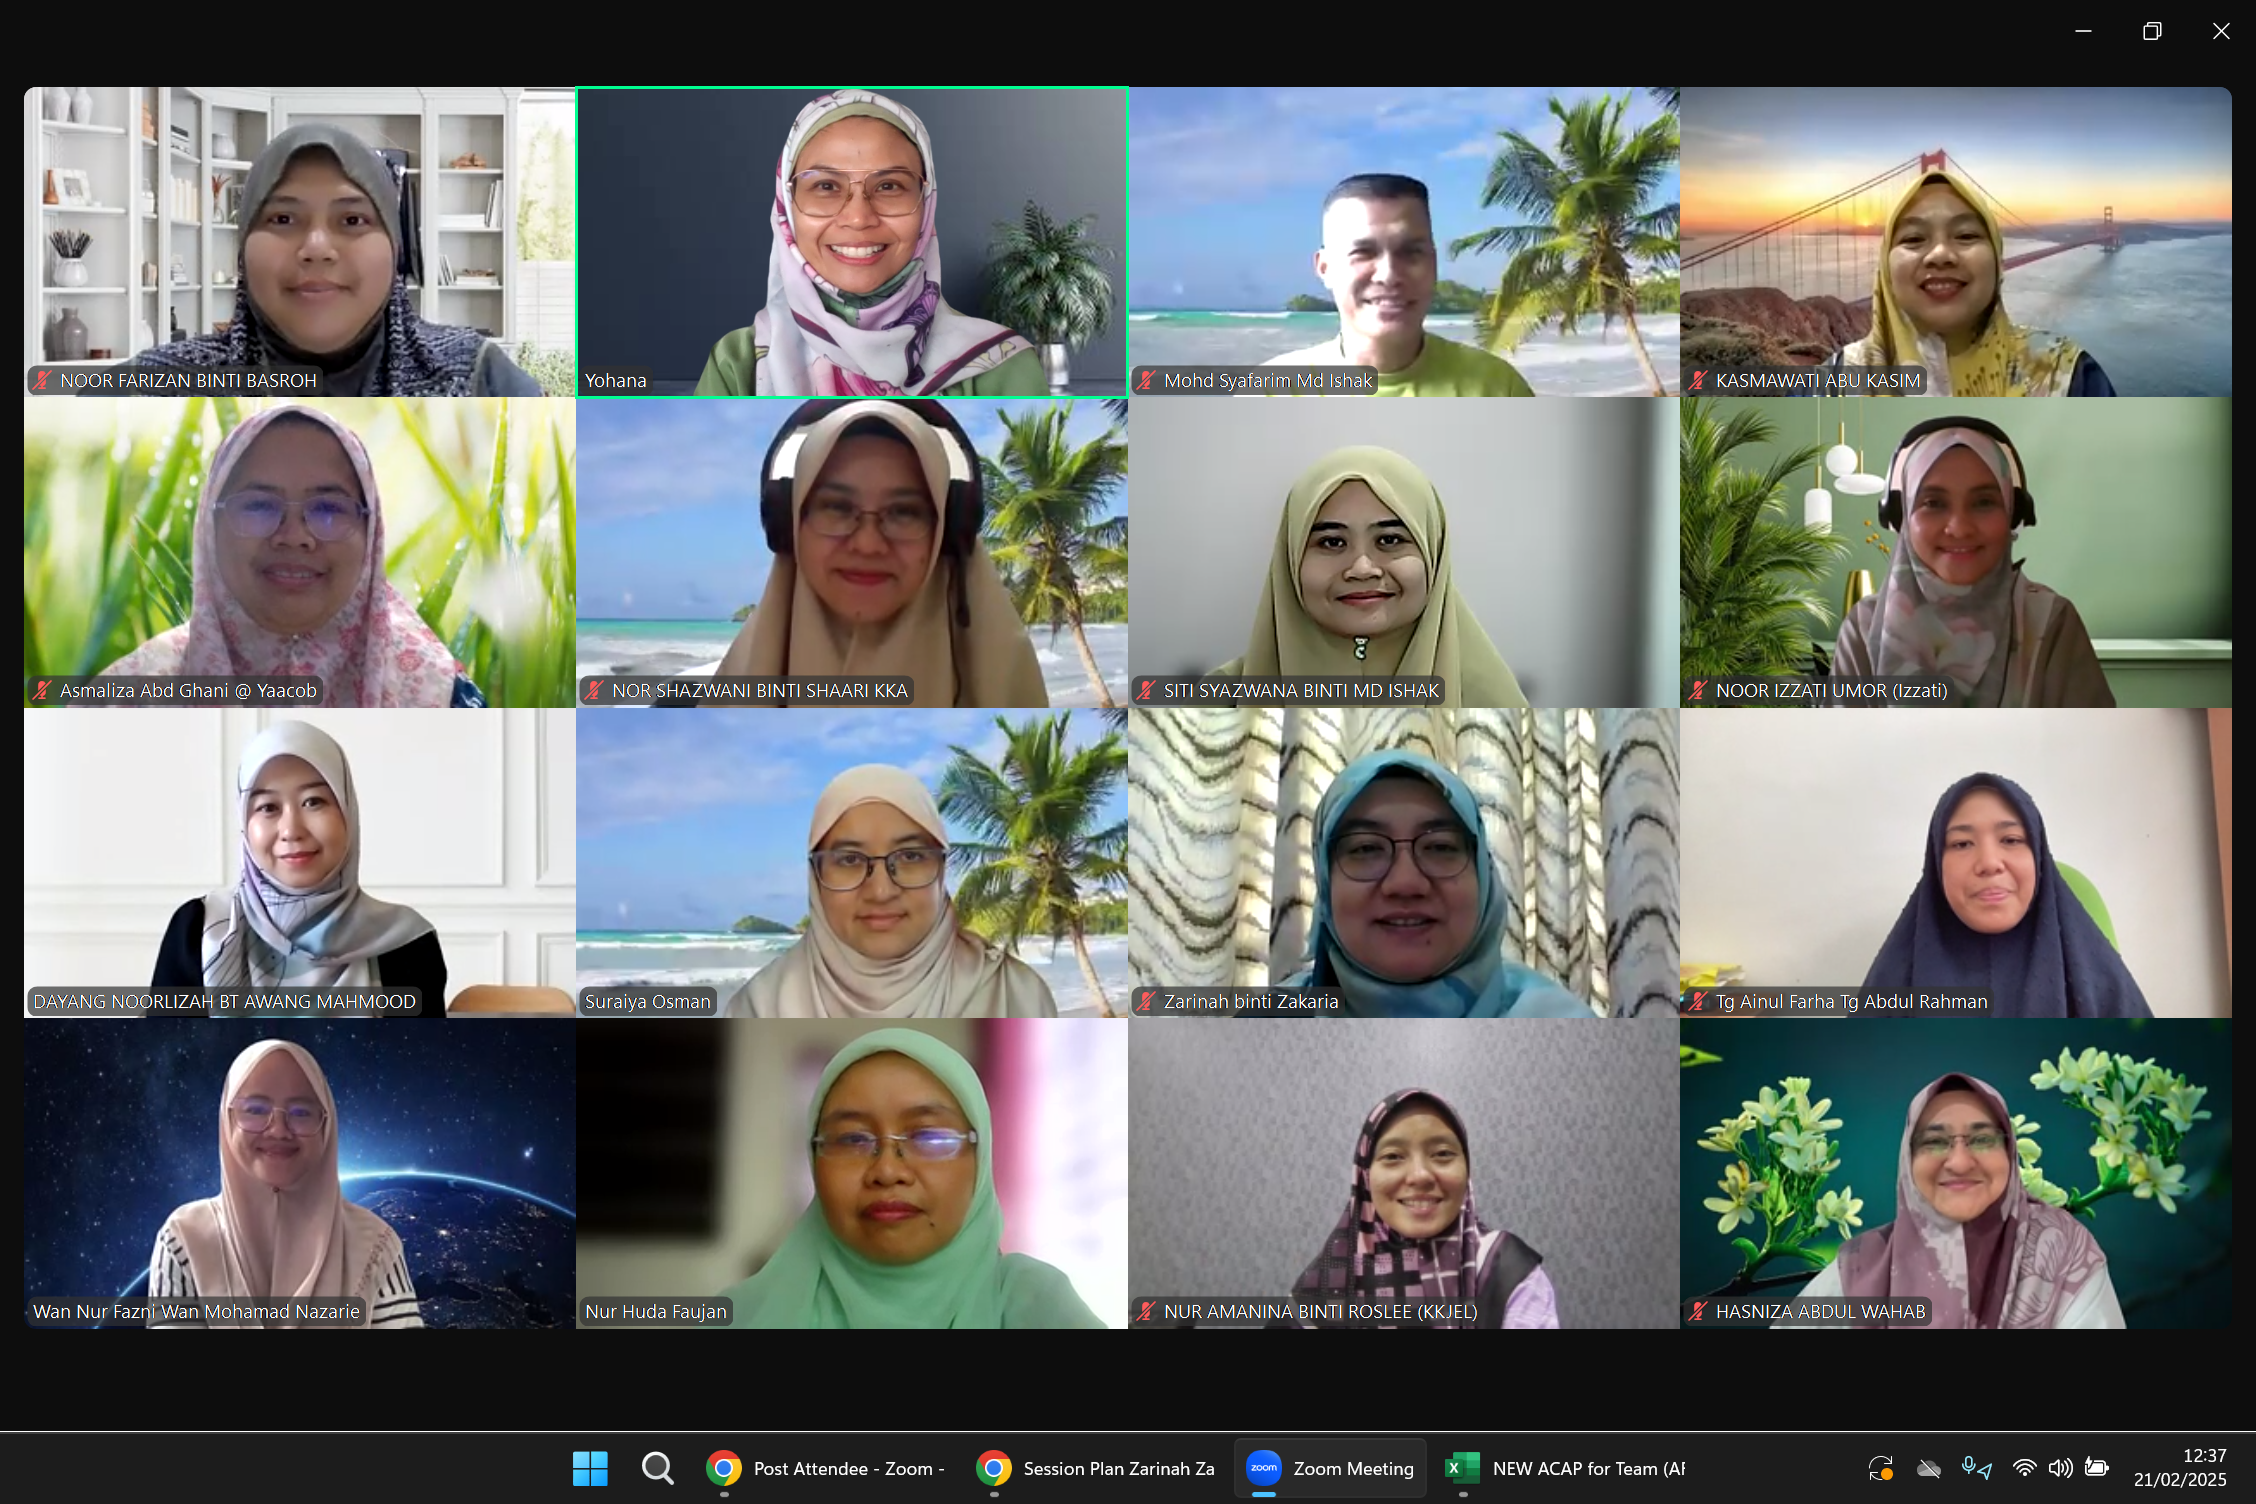Open the volume speaker tray icon
Viewport: 2256px width, 1504px height.
point(2060,1468)
